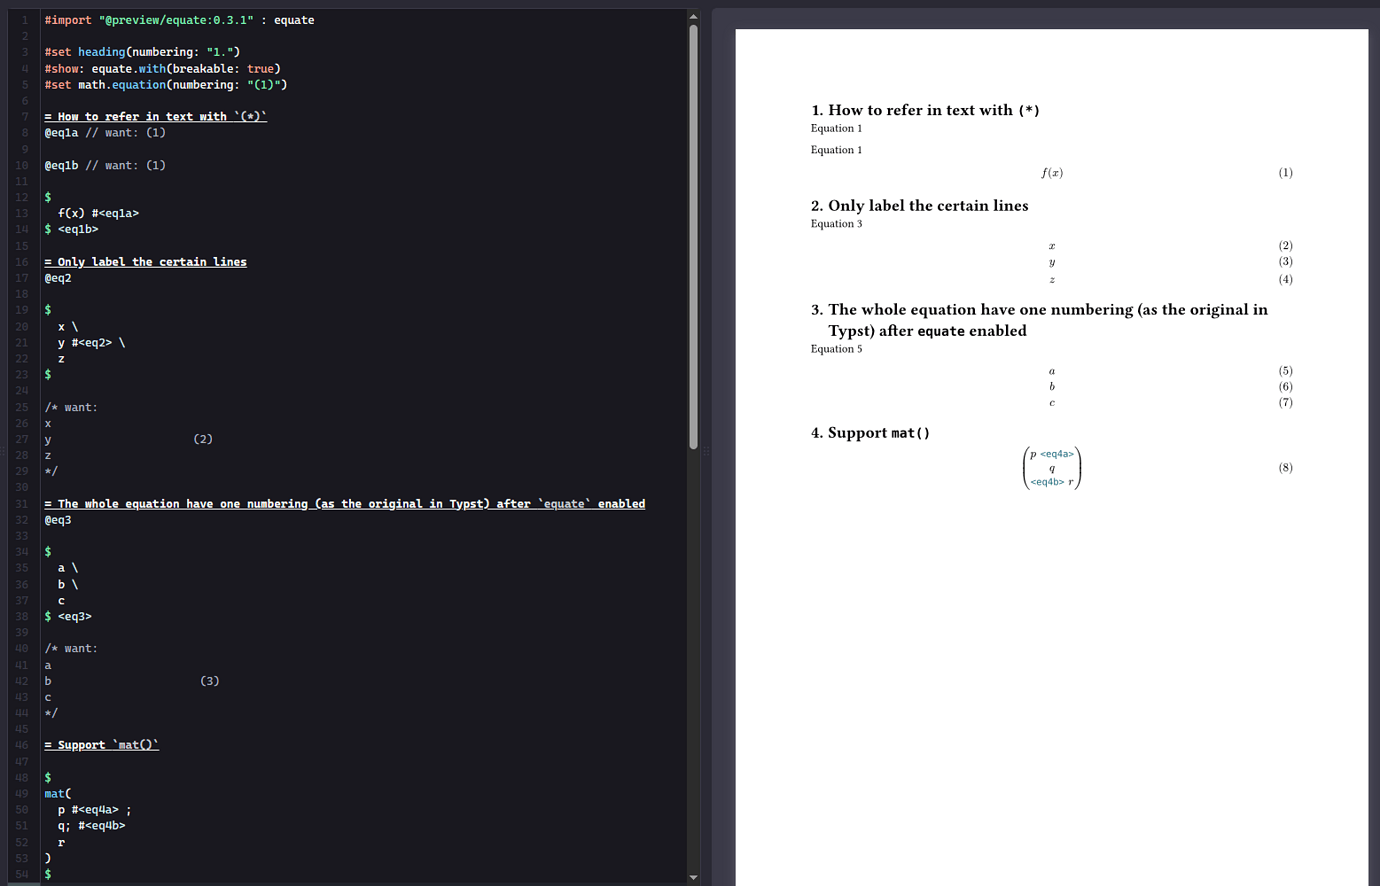Click the "1. How to refer in text" heading
Screen dimensions: 1380x886
point(925,110)
